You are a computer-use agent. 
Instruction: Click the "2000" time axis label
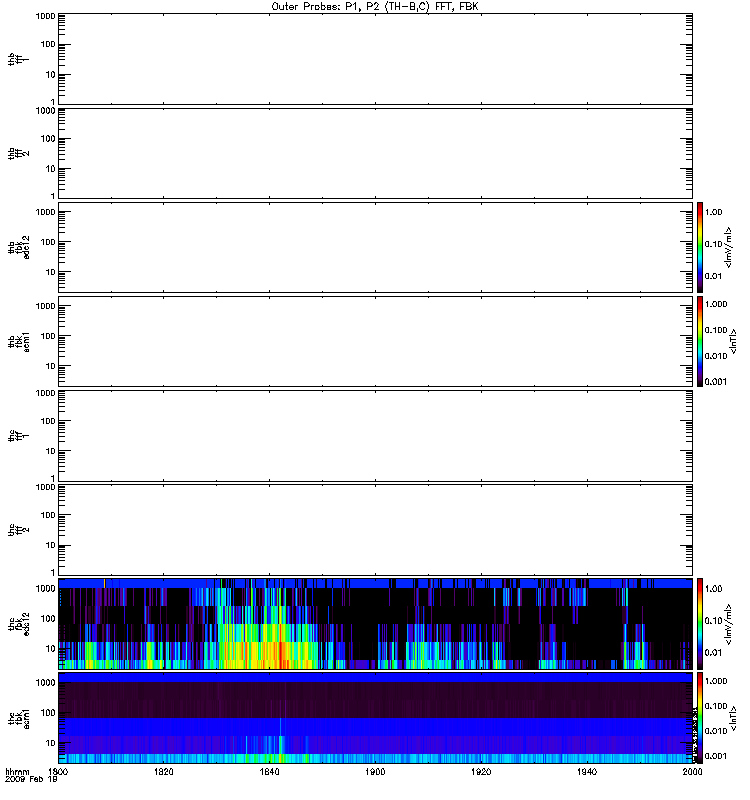[692, 772]
